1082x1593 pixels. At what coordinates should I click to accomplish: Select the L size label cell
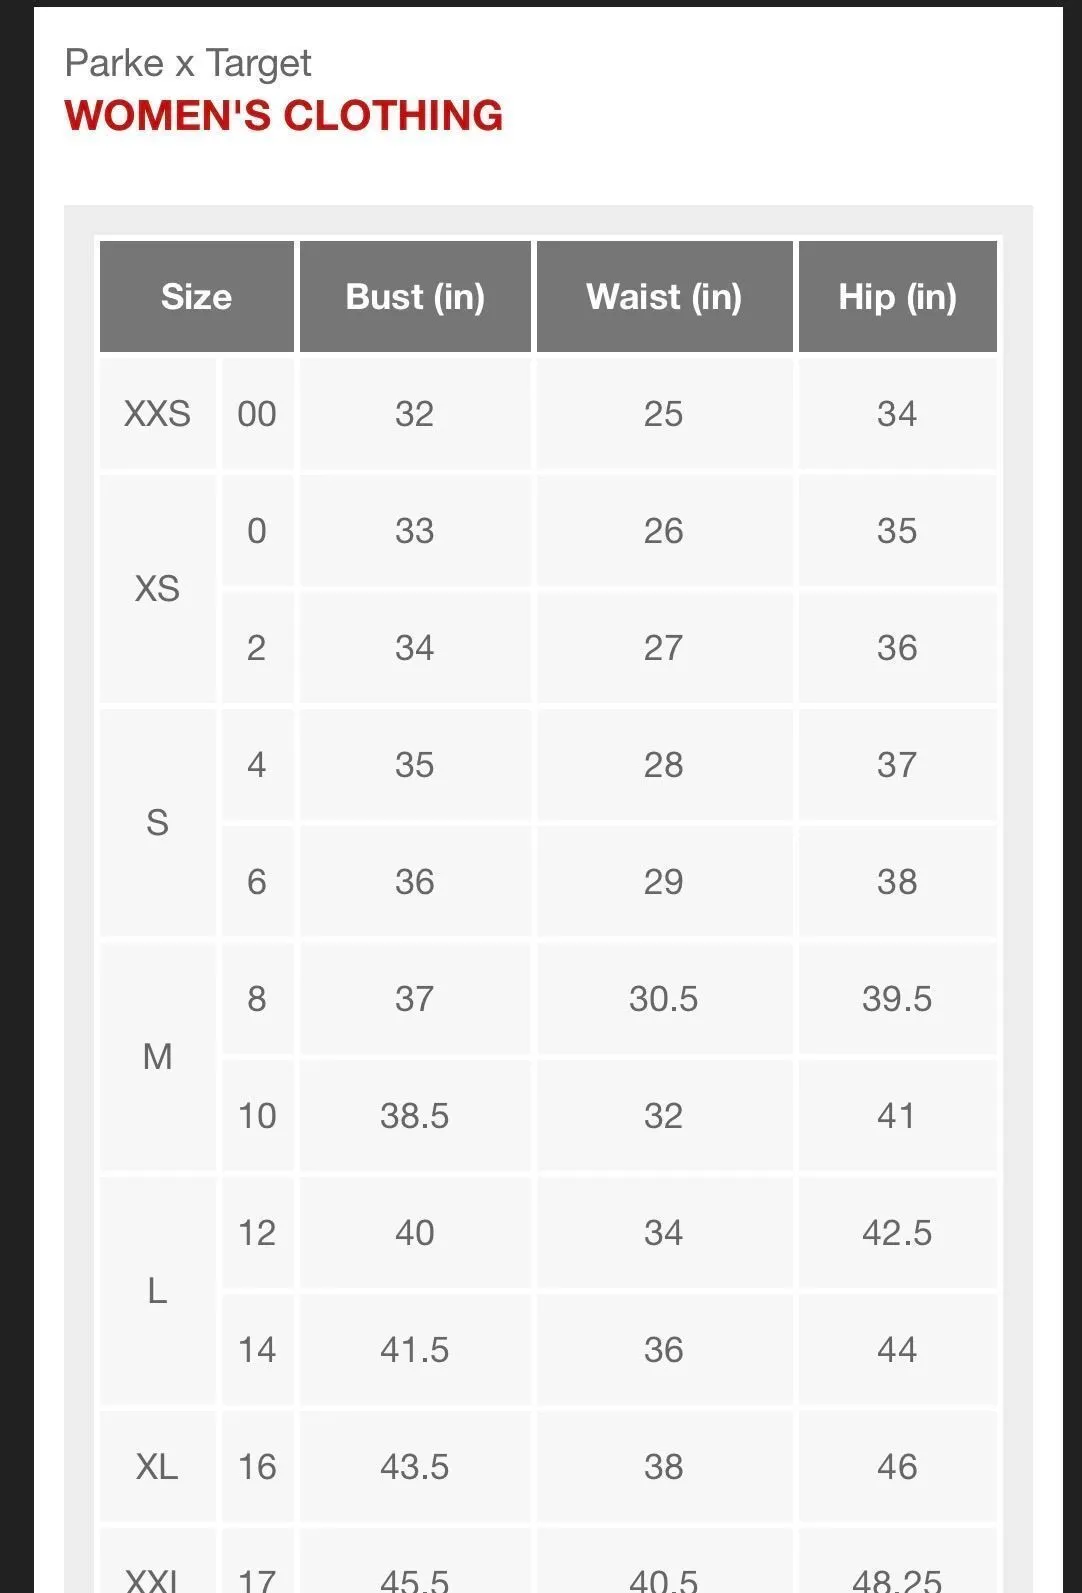(157, 1290)
